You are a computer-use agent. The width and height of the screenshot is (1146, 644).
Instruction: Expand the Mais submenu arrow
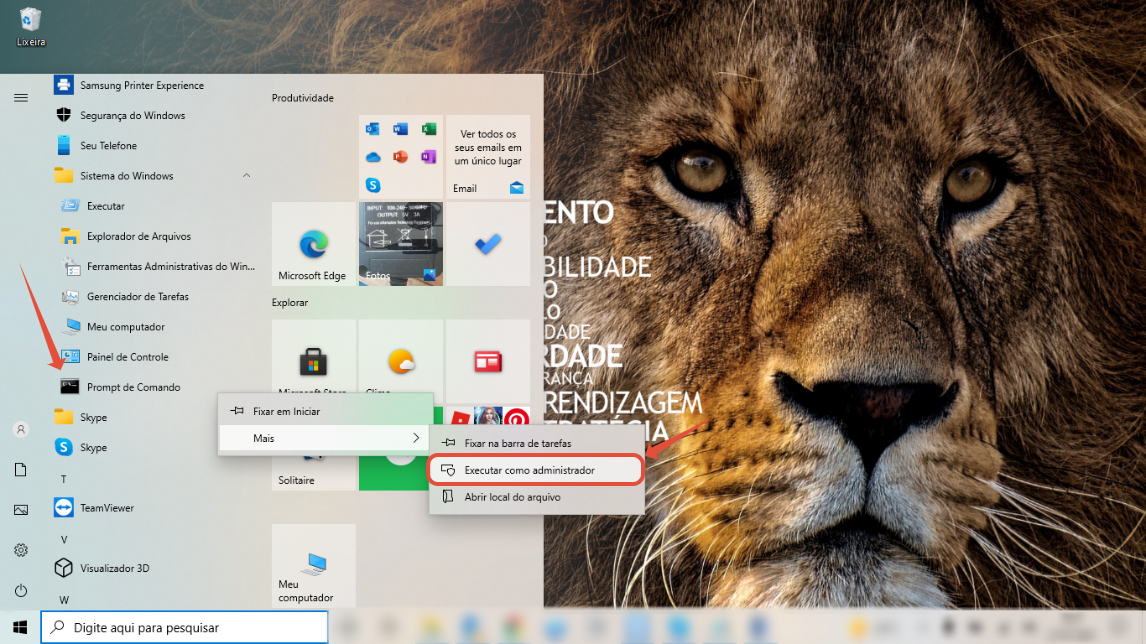point(416,438)
